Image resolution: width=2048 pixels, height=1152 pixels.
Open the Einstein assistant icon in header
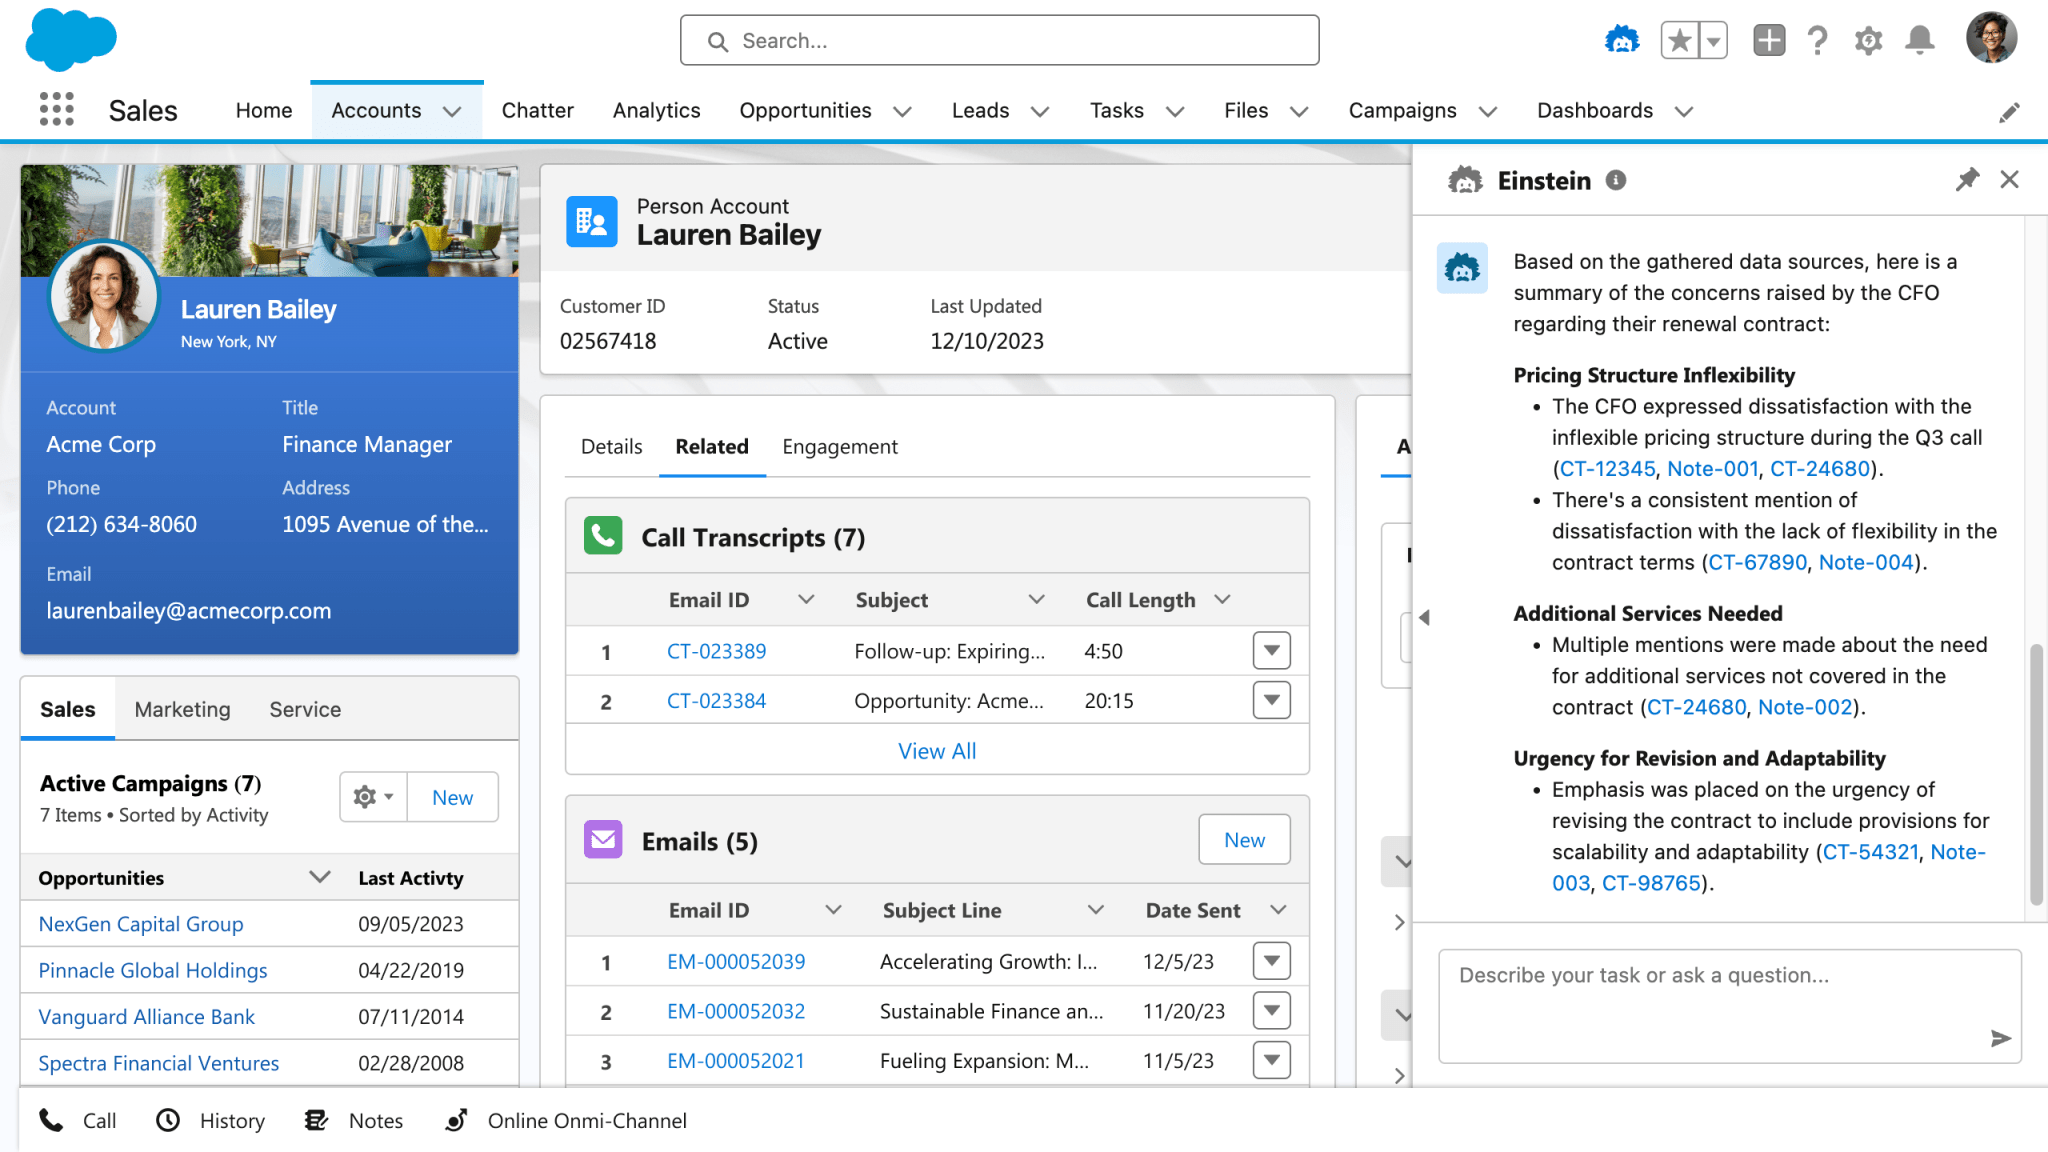tap(1621, 40)
